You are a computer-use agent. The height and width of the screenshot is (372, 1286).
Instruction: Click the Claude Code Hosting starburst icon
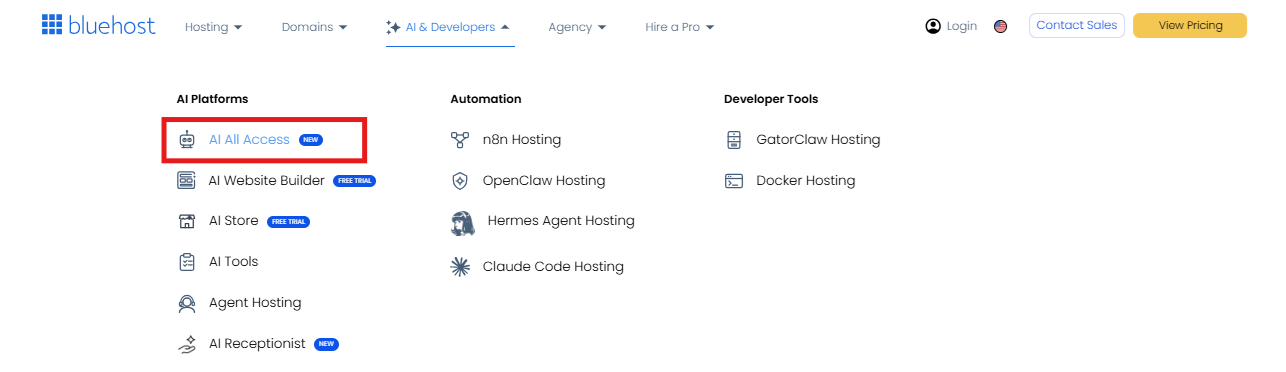pos(460,267)
